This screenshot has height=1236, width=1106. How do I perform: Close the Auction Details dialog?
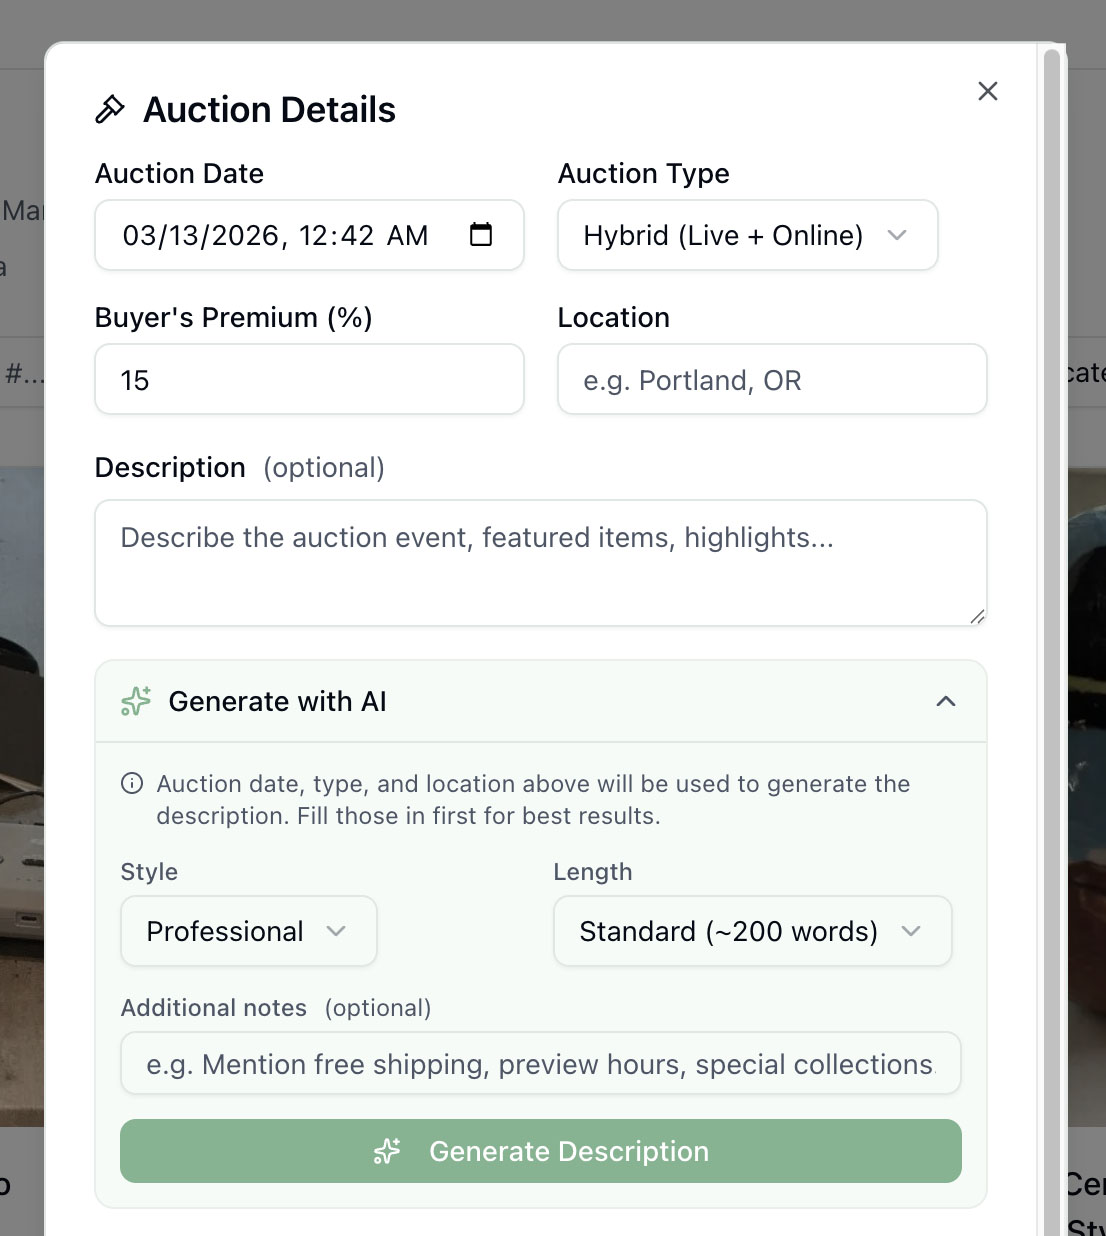(x=988, y=91)
